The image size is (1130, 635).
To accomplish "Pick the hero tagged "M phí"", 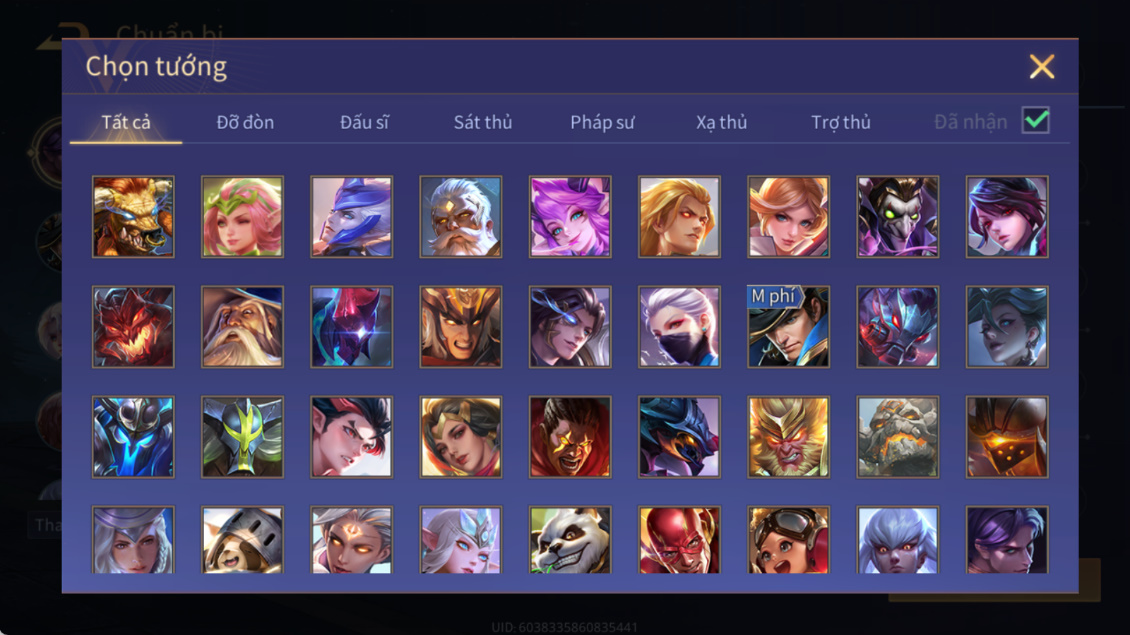I will (788, 327).
